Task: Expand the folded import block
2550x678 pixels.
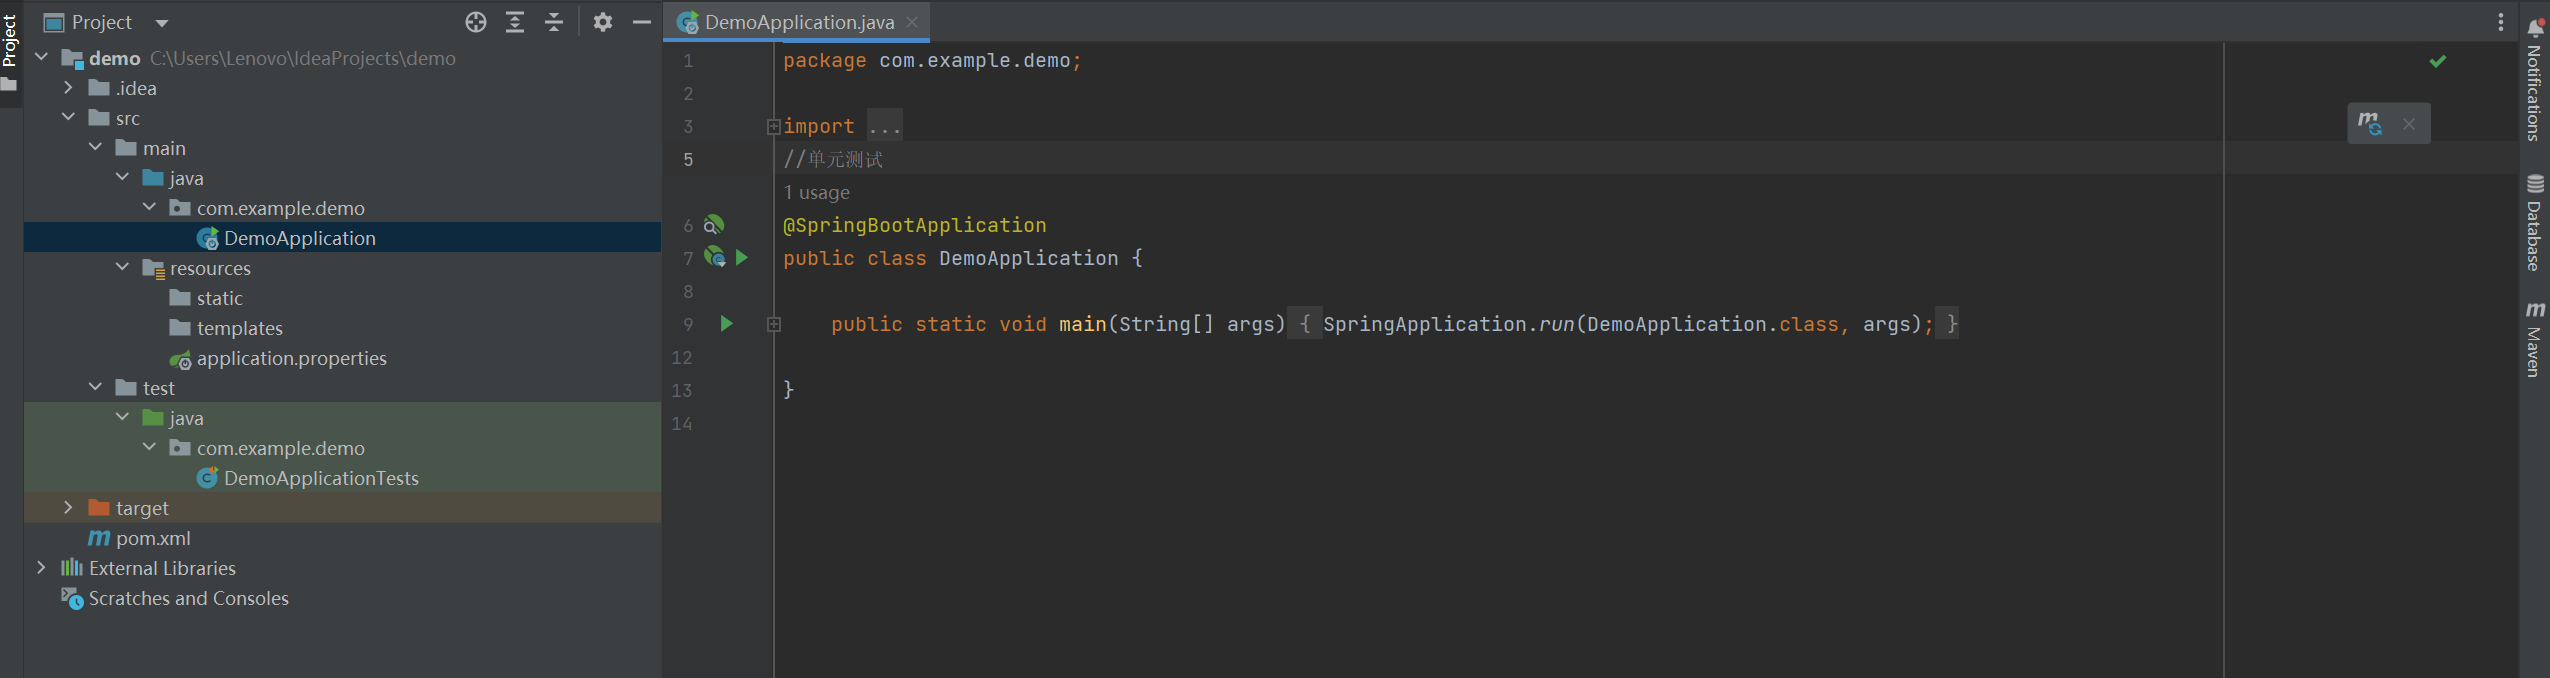Action: tap(773, 127)
